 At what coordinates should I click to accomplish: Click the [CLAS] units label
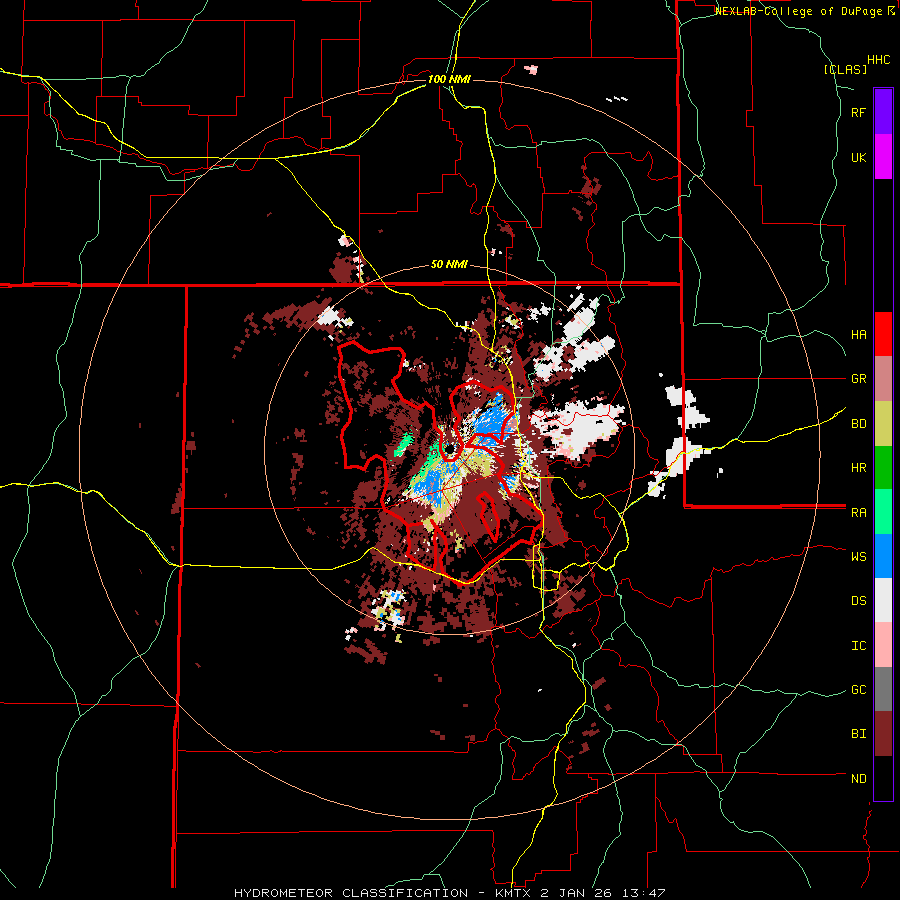845,69
